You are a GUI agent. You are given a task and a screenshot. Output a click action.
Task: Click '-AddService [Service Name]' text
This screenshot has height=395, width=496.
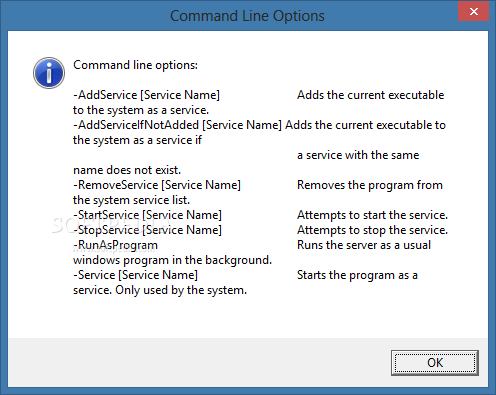point(146,95)
